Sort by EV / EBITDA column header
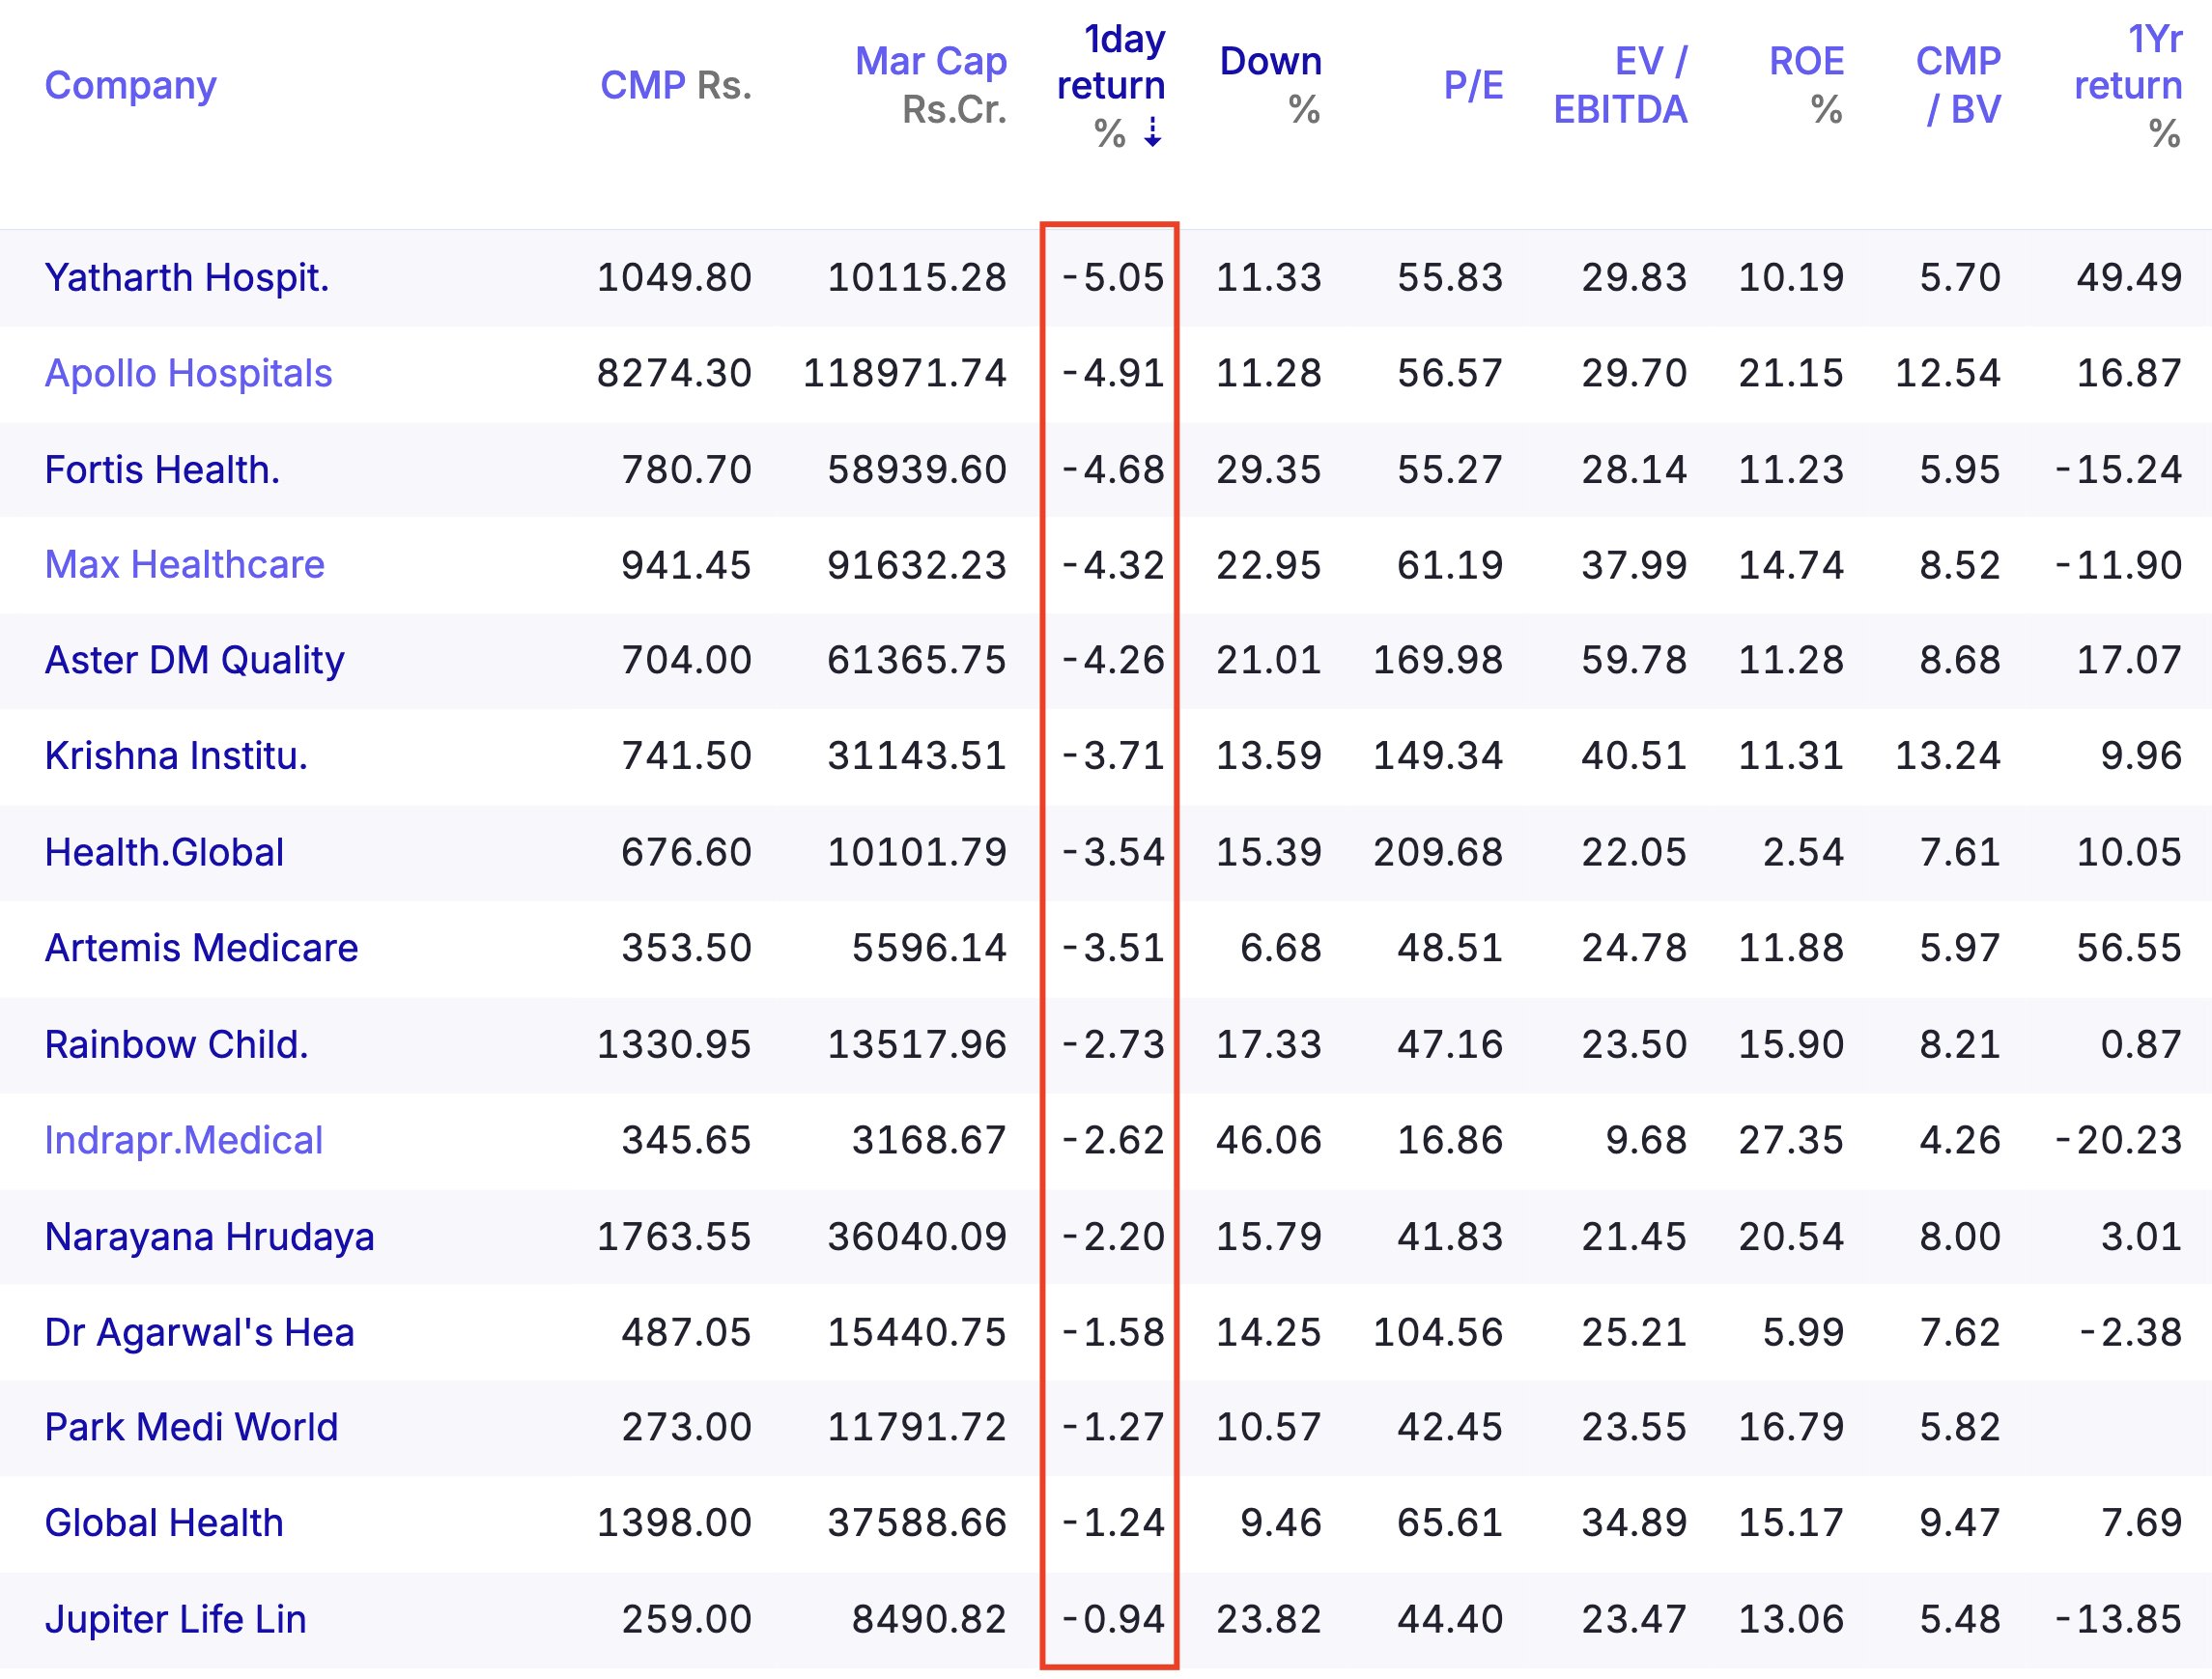Image resolution: width=2212 pixels, height=1679 pixels. (1620, 85)
